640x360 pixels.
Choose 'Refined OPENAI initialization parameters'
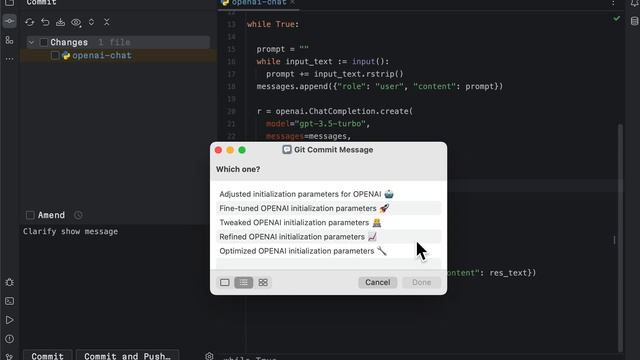(329, 237)
